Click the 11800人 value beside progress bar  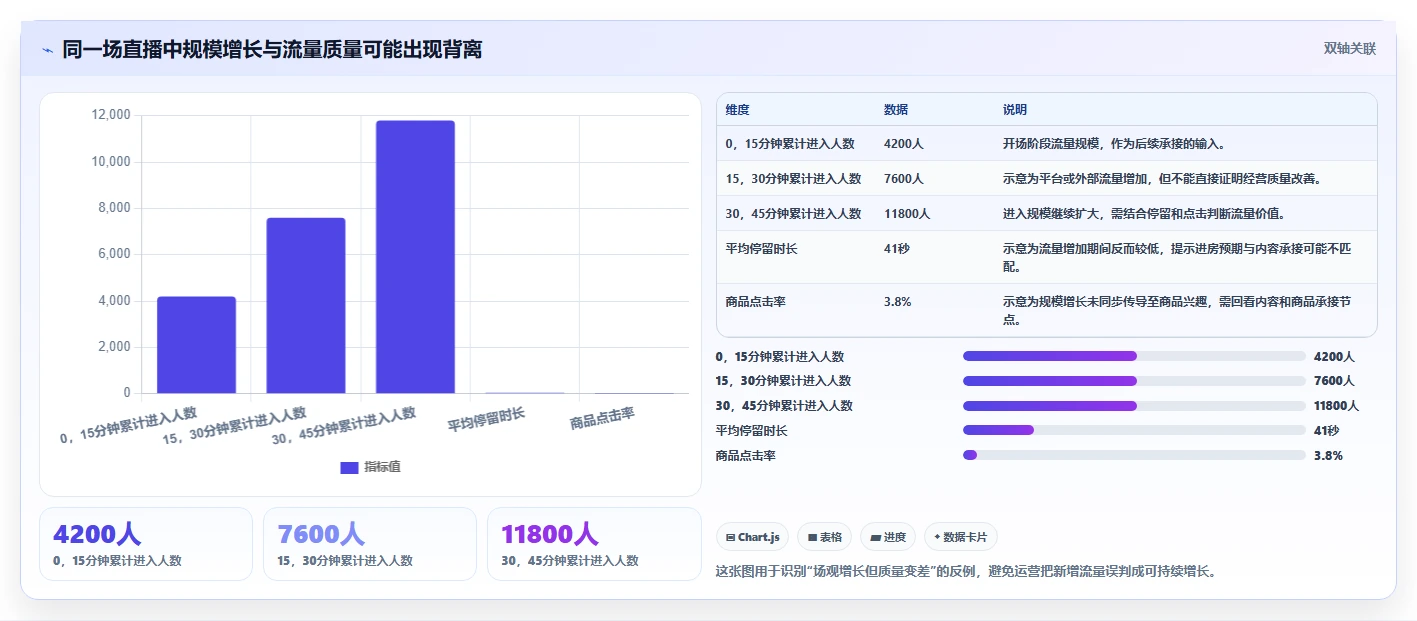click(1337, 406)
